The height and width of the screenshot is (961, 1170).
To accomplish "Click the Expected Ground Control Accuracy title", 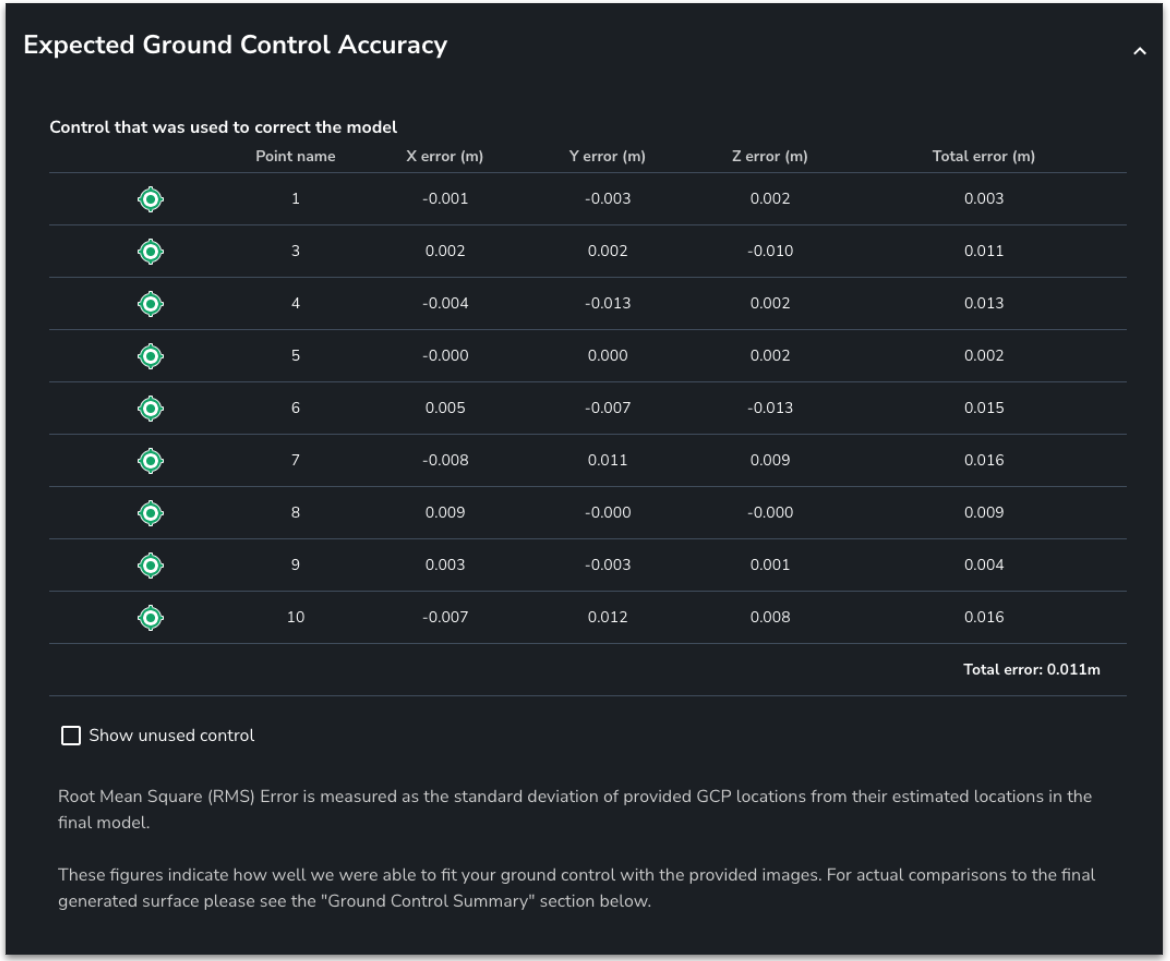I will (235, 45).
